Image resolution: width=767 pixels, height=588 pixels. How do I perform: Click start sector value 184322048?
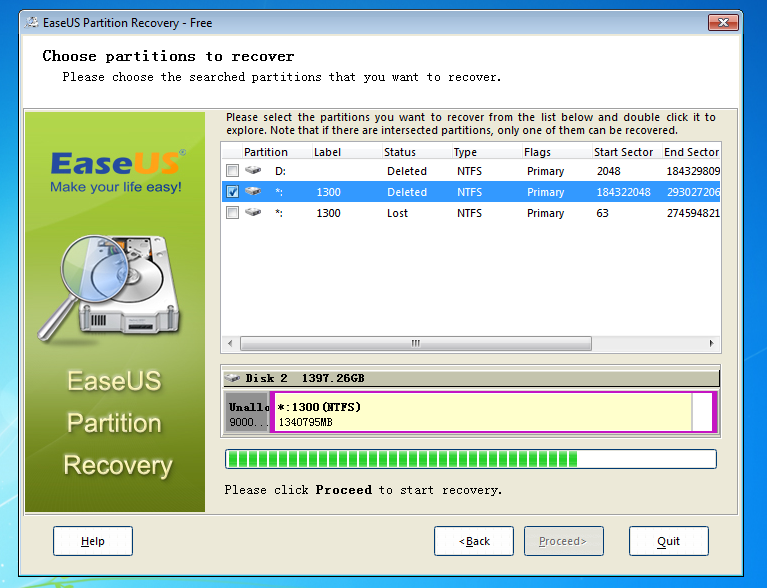[x=623, y=192]
